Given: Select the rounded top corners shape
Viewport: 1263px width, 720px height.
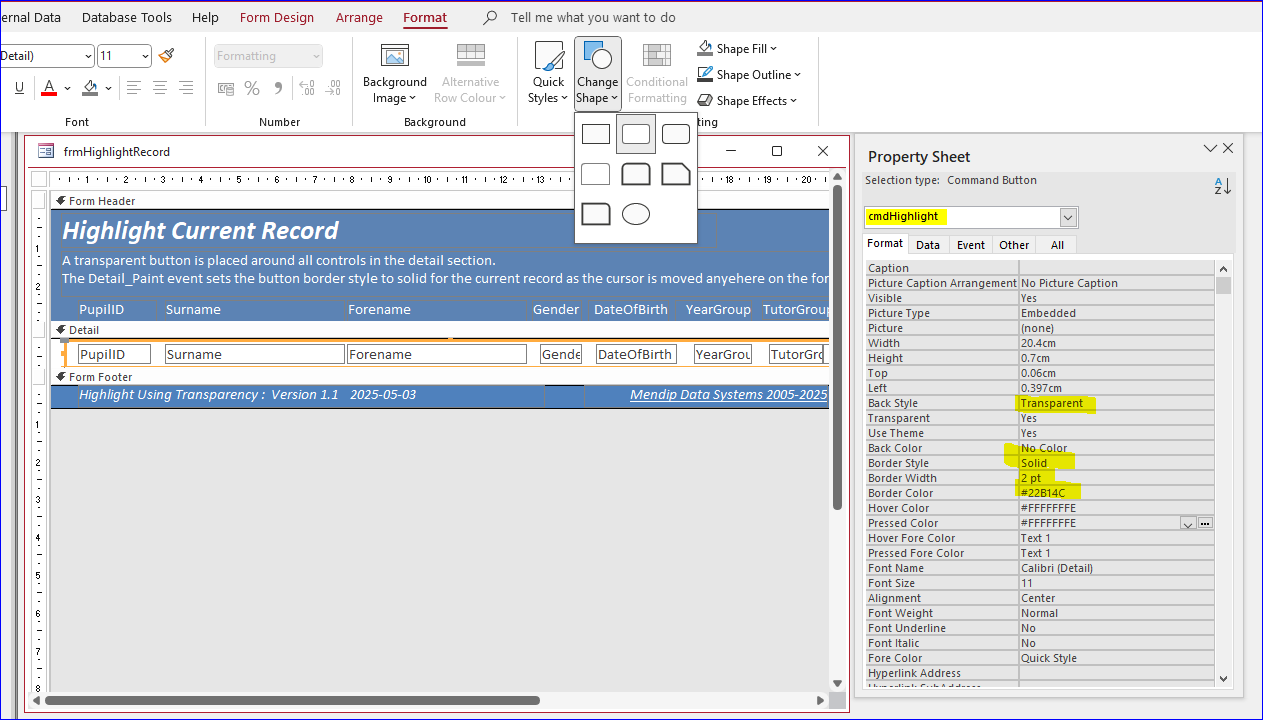Looking at the screenshot, I should [636, 174].
